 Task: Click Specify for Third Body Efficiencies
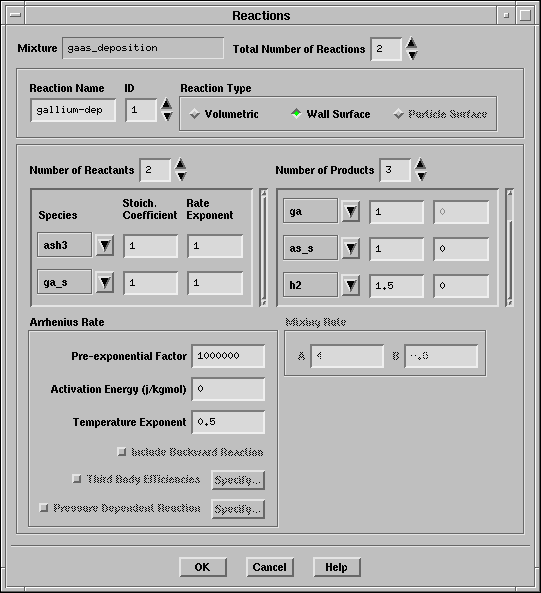238,480
